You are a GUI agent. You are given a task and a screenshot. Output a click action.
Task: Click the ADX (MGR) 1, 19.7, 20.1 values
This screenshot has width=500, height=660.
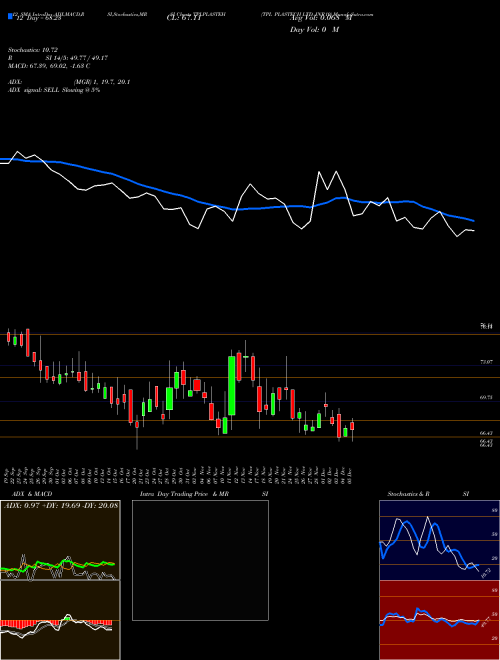click(101, 82)
